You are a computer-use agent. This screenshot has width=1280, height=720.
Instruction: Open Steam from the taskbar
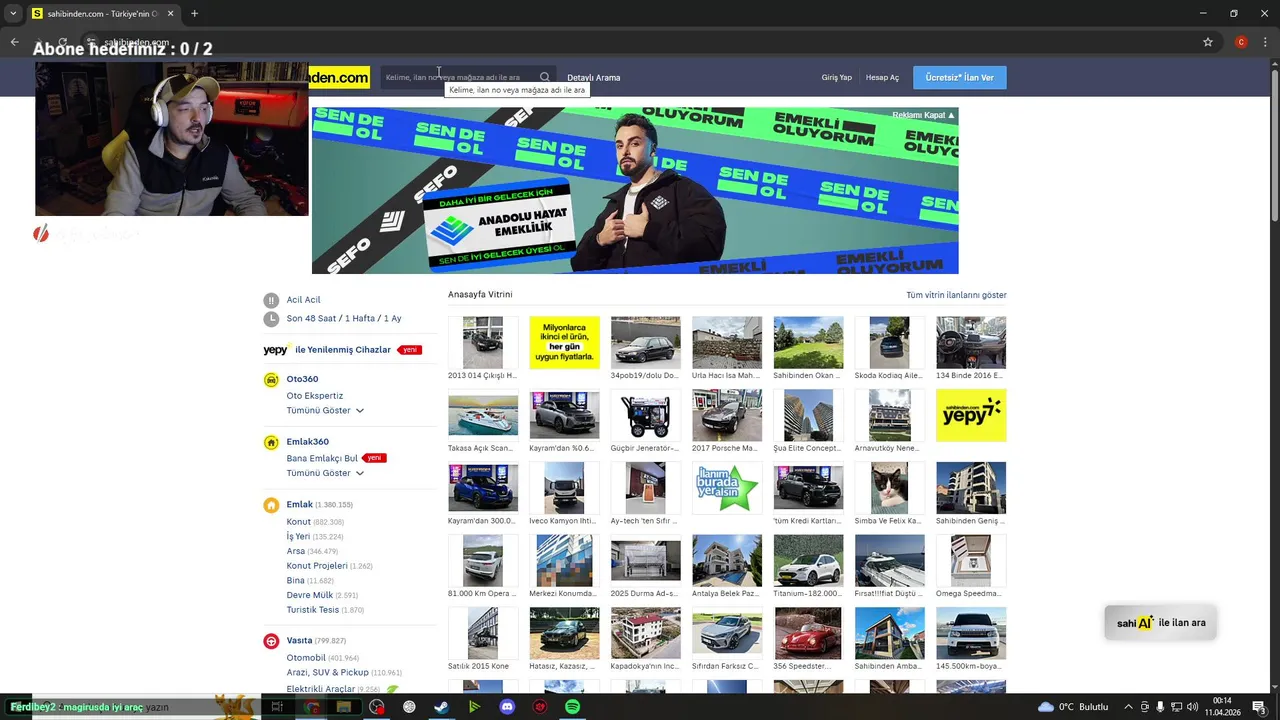coord(441,707)
